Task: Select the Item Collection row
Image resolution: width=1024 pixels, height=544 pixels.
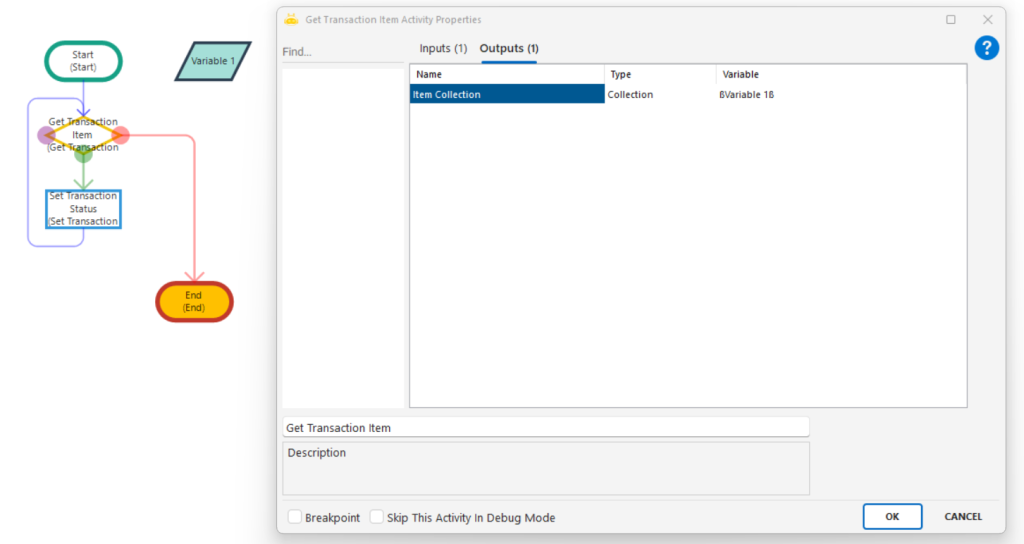Action: pos(507,95)
